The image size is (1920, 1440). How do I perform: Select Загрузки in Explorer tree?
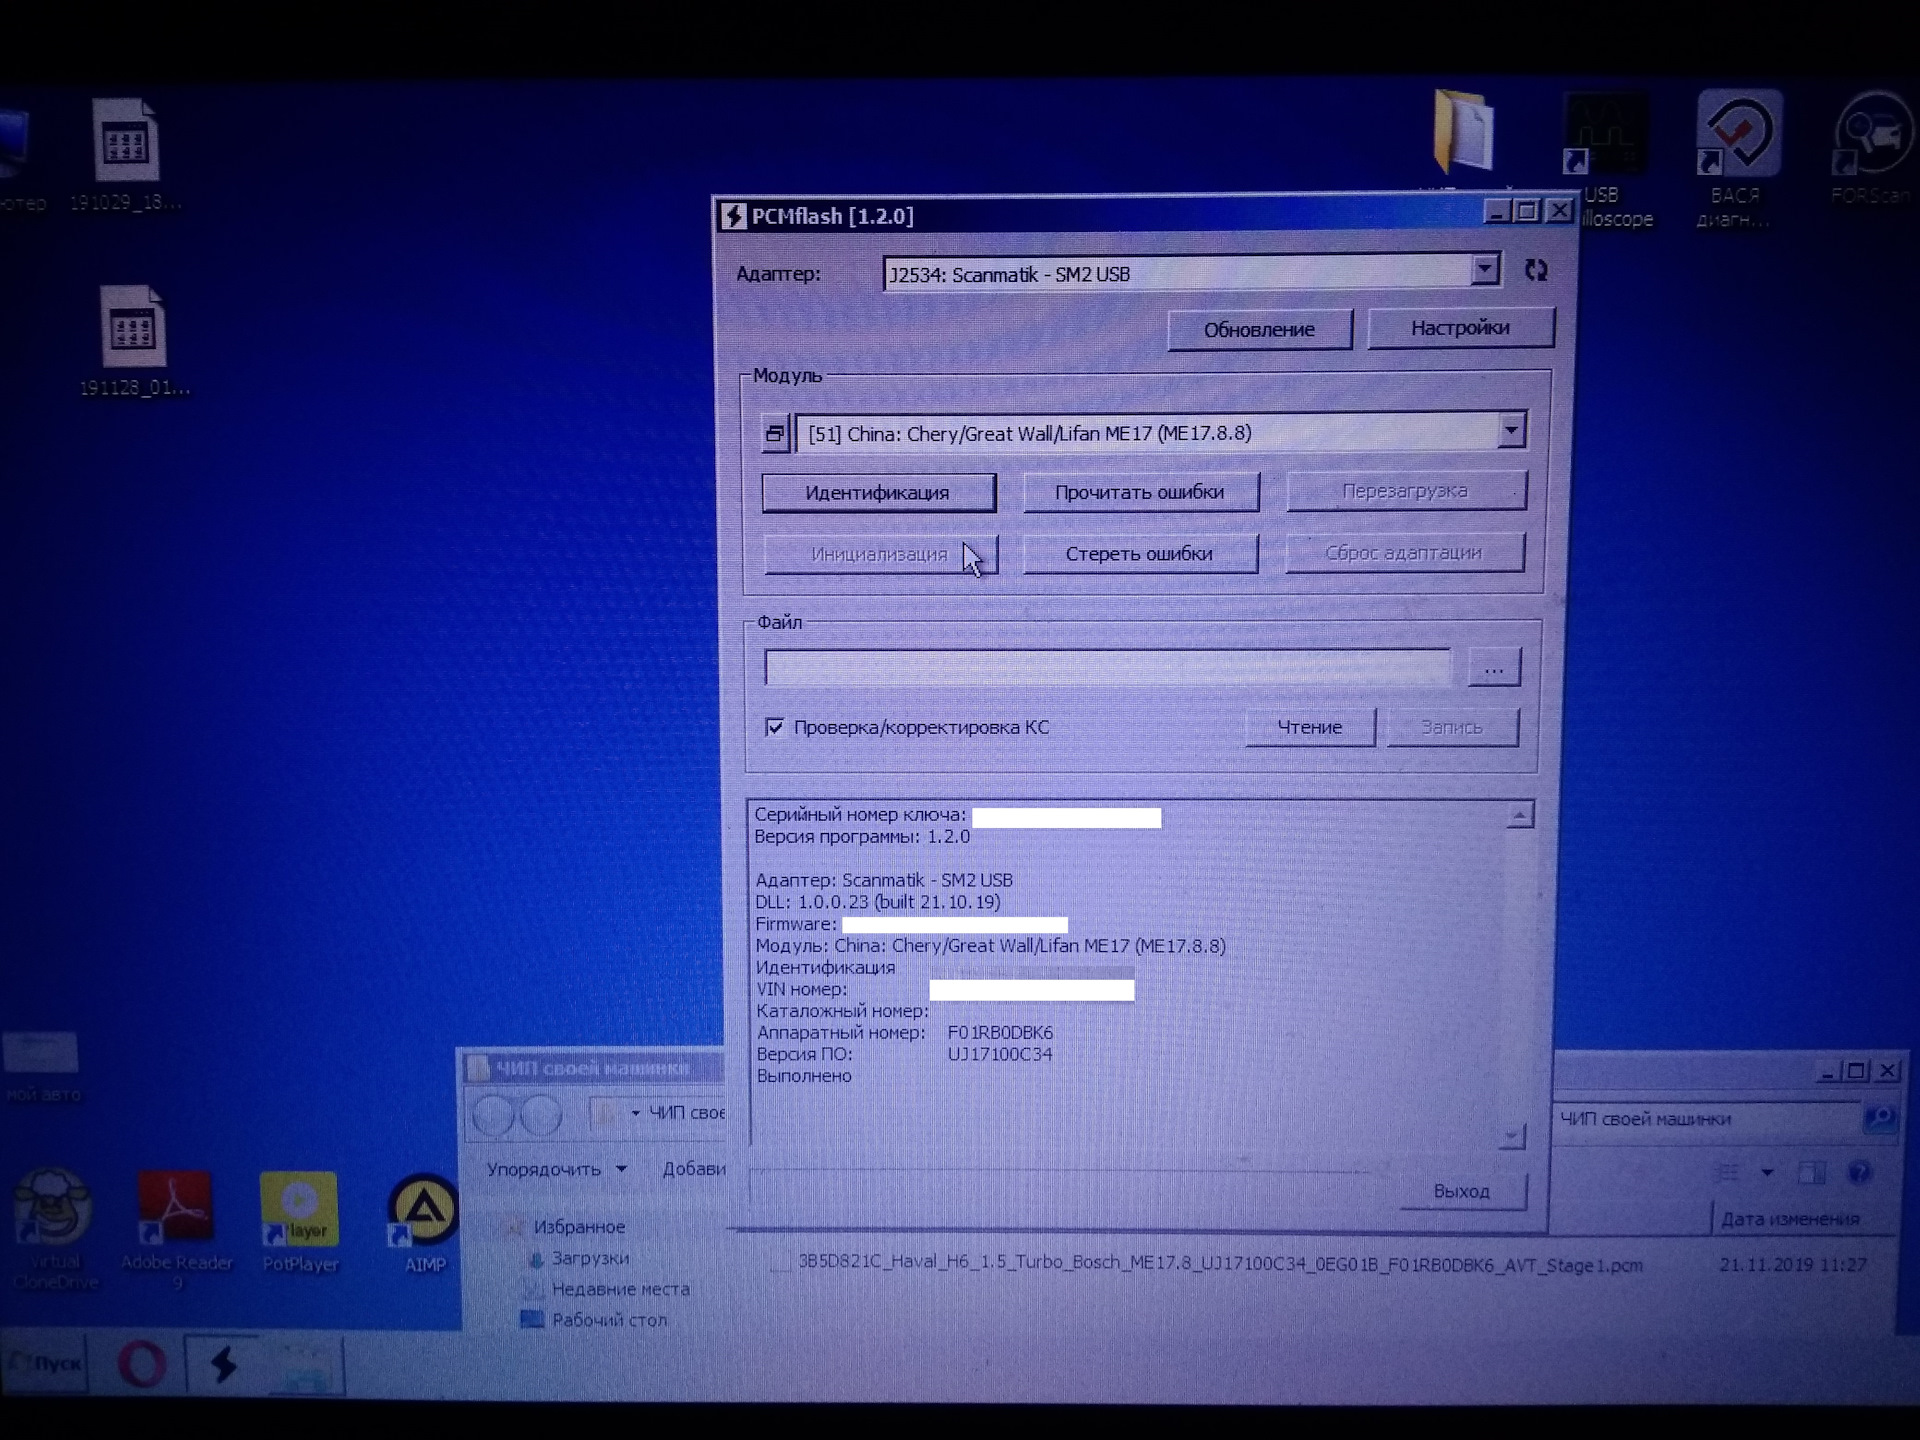[x=590, y=1258]
